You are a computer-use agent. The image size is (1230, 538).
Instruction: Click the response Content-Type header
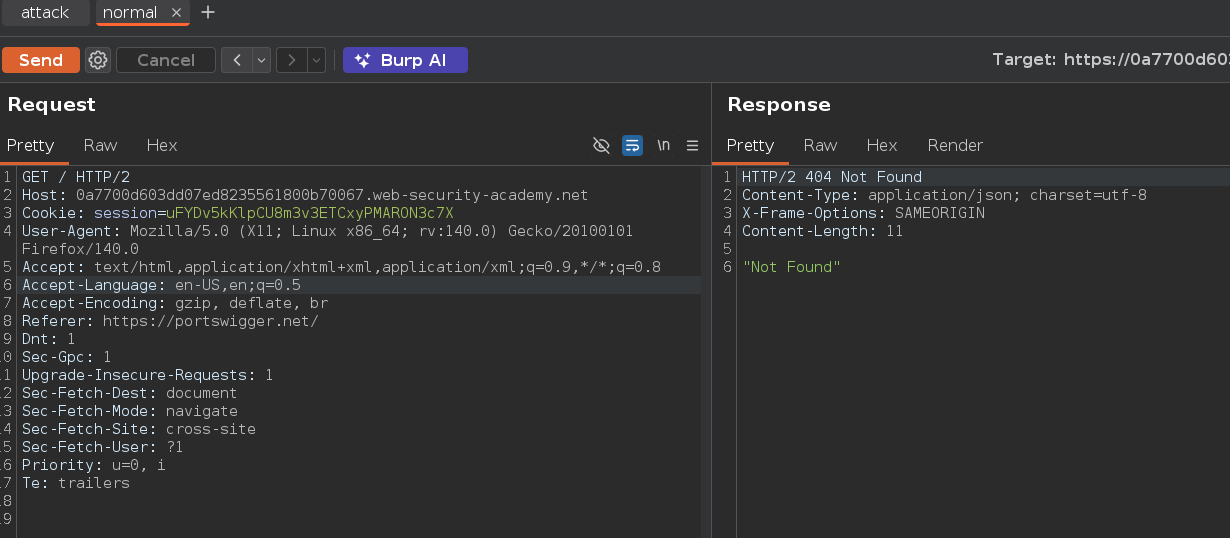pyautogui.click(x=944, y=195)
